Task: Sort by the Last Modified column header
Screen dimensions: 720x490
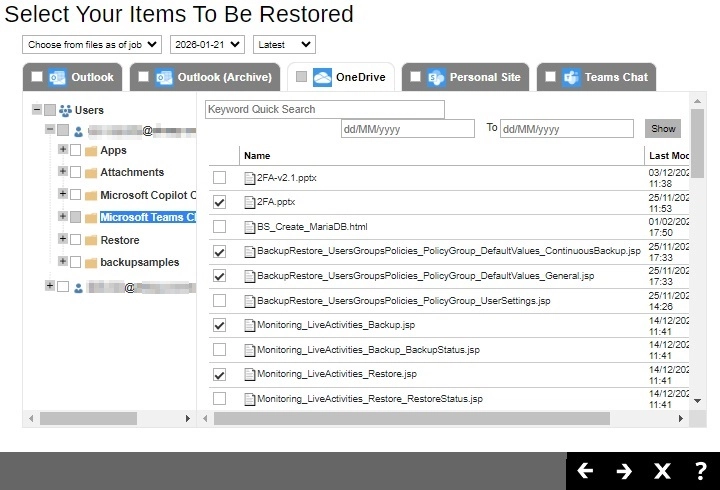Action: (x=669, y=156)
